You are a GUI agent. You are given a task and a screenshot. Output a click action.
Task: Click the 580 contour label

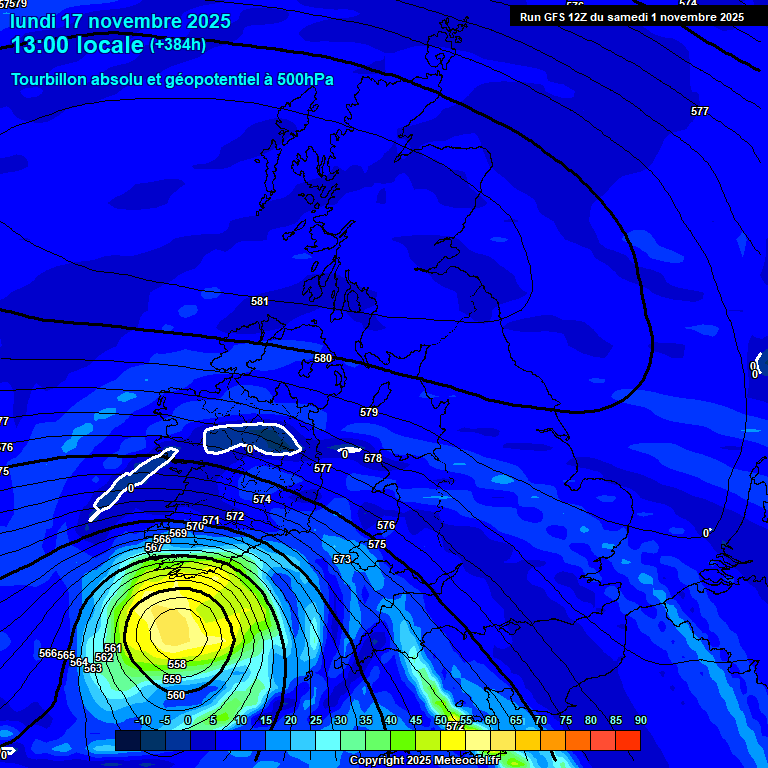[x=323, y=358]
